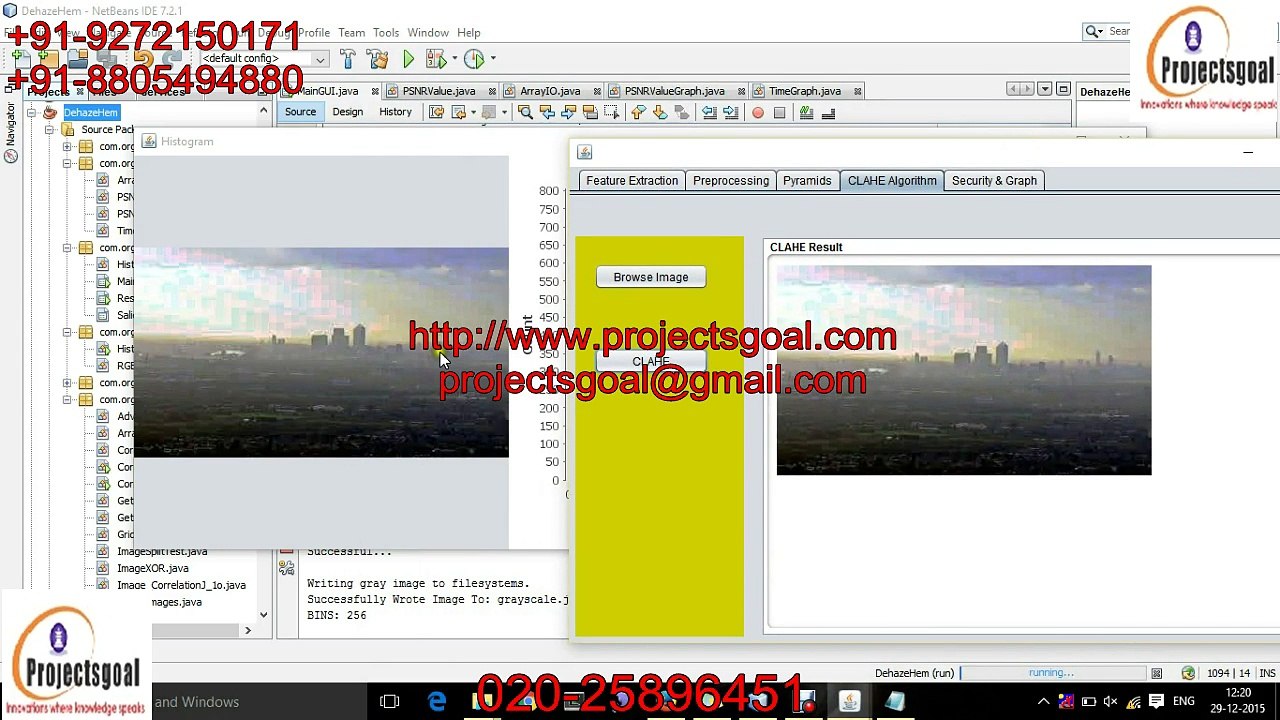Run the project with the green play icon
Image resolution: width=1280 pixels, height=720 pixels.
point(409,60)
